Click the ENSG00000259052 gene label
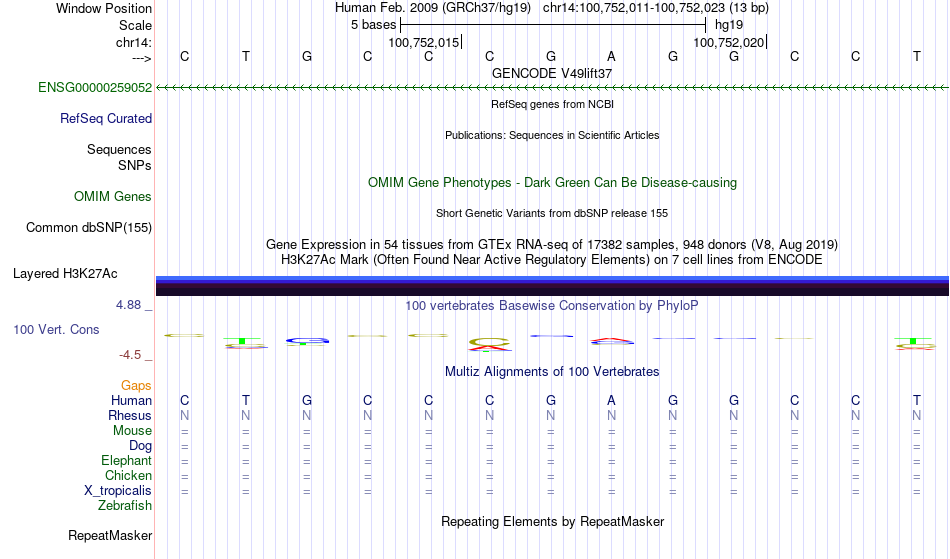Screen dimensions: 950x559 (x=95, y=87)
